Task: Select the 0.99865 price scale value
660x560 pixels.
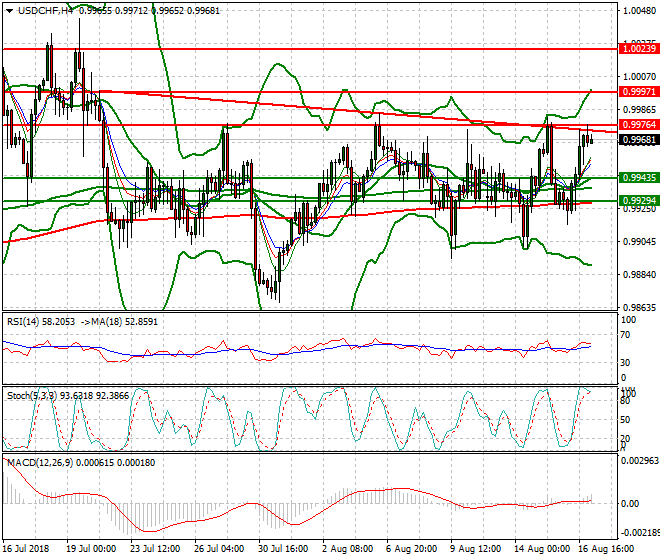Action: pyautogui.click(x=639, y=110)
